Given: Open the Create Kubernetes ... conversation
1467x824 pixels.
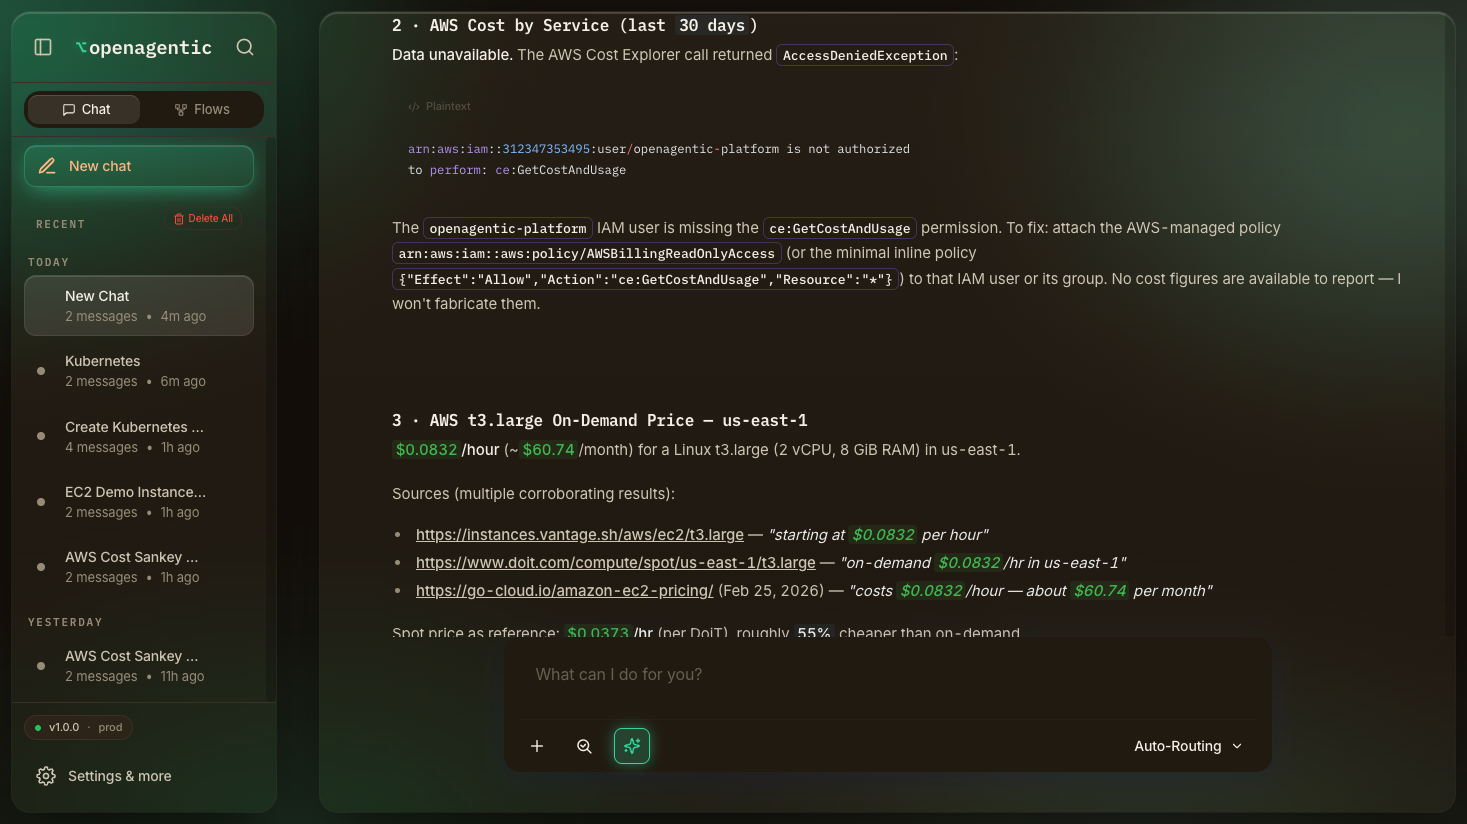Looking at the screenshot, I should point(139,437).
